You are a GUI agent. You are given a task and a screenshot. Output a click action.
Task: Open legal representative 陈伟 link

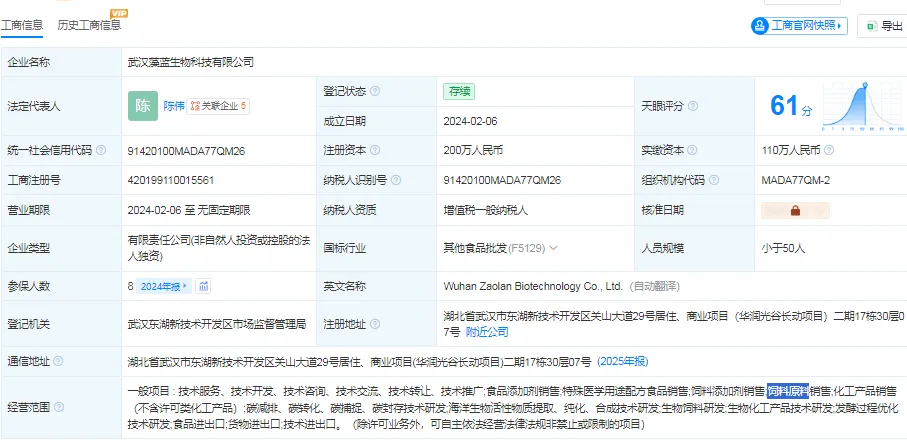[174, 106]
